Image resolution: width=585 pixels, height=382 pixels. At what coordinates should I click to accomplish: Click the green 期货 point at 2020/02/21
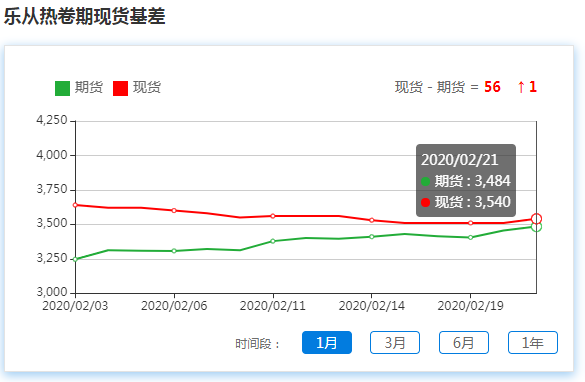click(536, 227)
